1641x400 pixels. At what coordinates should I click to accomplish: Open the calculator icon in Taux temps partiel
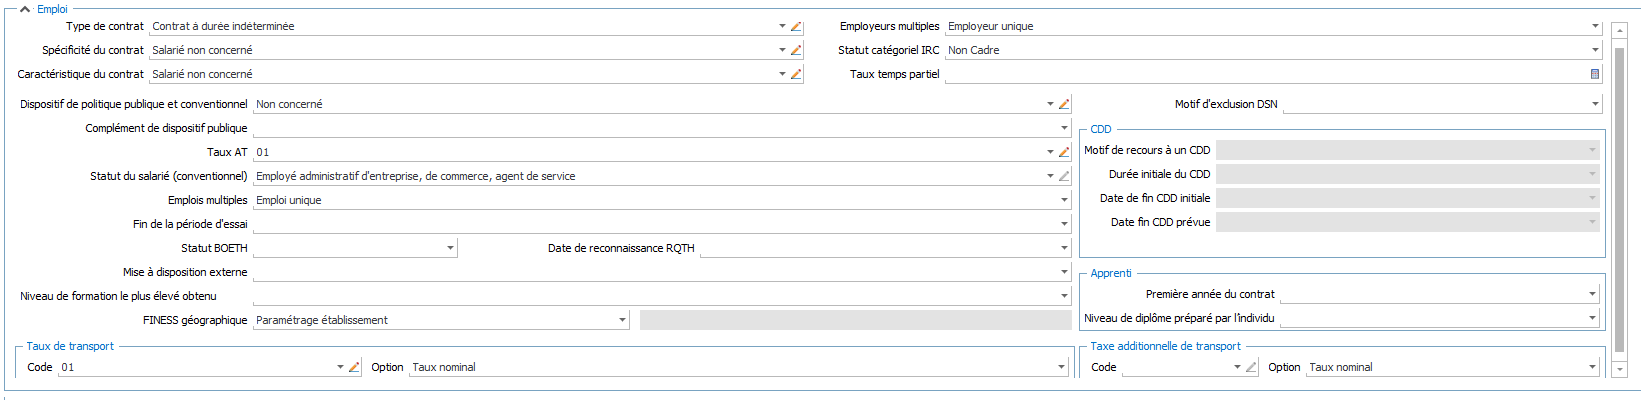1594,74
